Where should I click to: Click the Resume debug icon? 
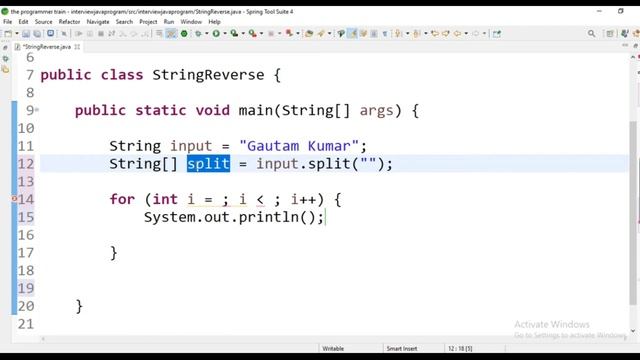[78, 33]
